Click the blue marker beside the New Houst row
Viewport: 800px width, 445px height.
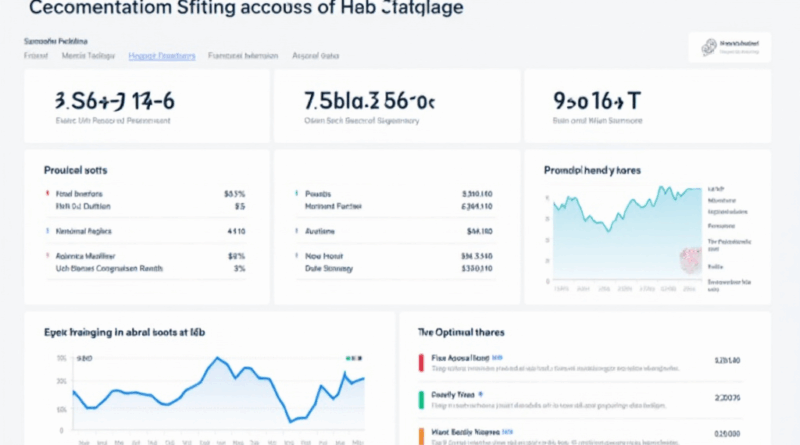pos(295,255)
